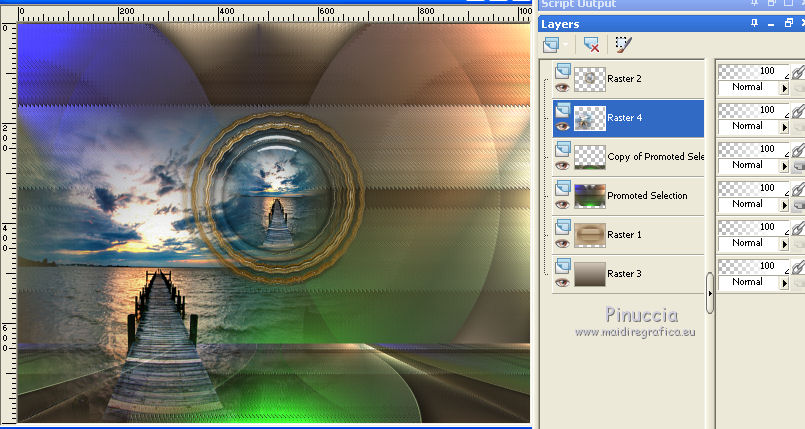Viewport: 805px width, 429px height.
Task: Click the Raster 4 layer thumbnail
Action: [589, 118]
